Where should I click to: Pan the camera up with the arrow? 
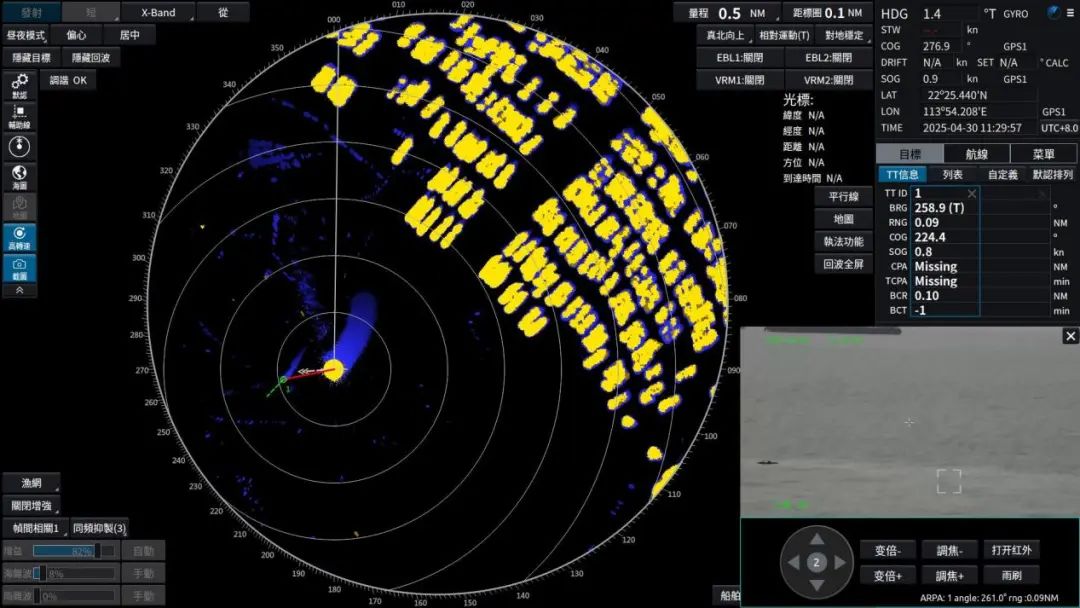pyautogui.click(x=816, y=539)
